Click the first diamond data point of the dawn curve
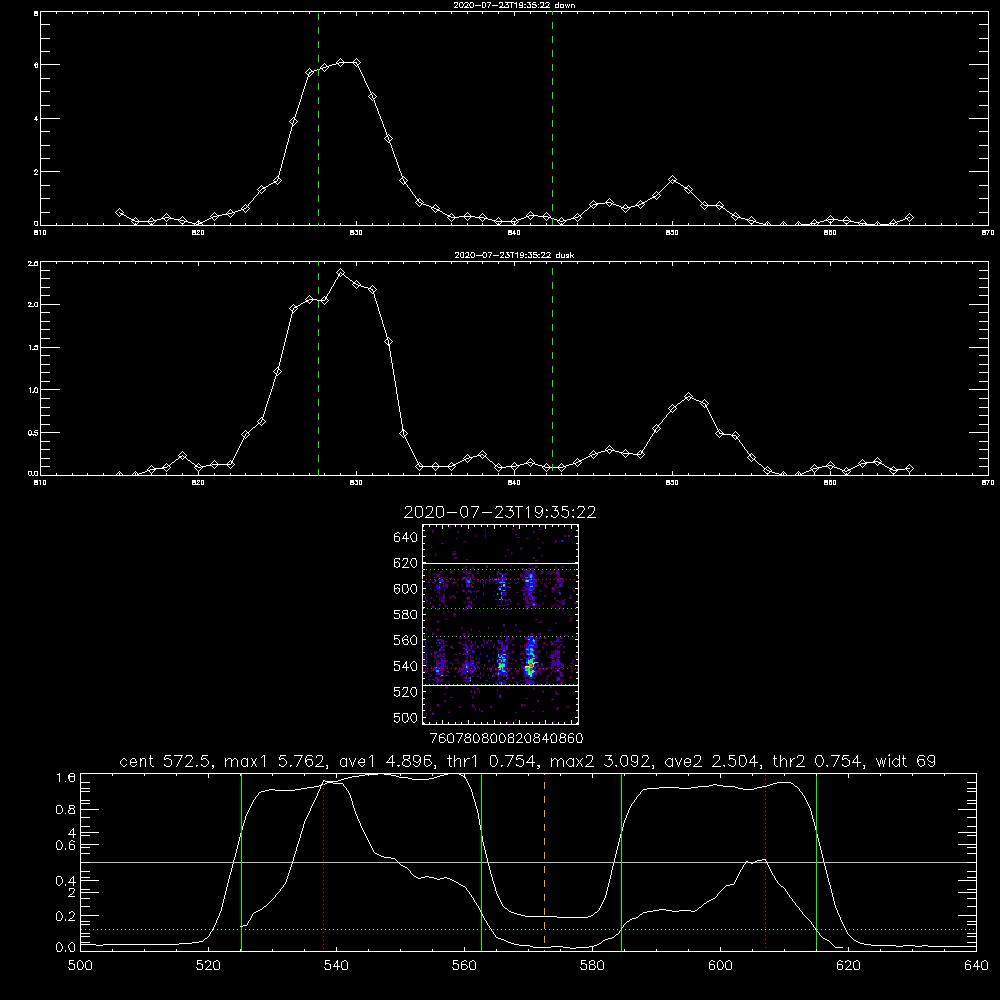The height and width of the screenshot is (1000, 1000). point(119,212)
